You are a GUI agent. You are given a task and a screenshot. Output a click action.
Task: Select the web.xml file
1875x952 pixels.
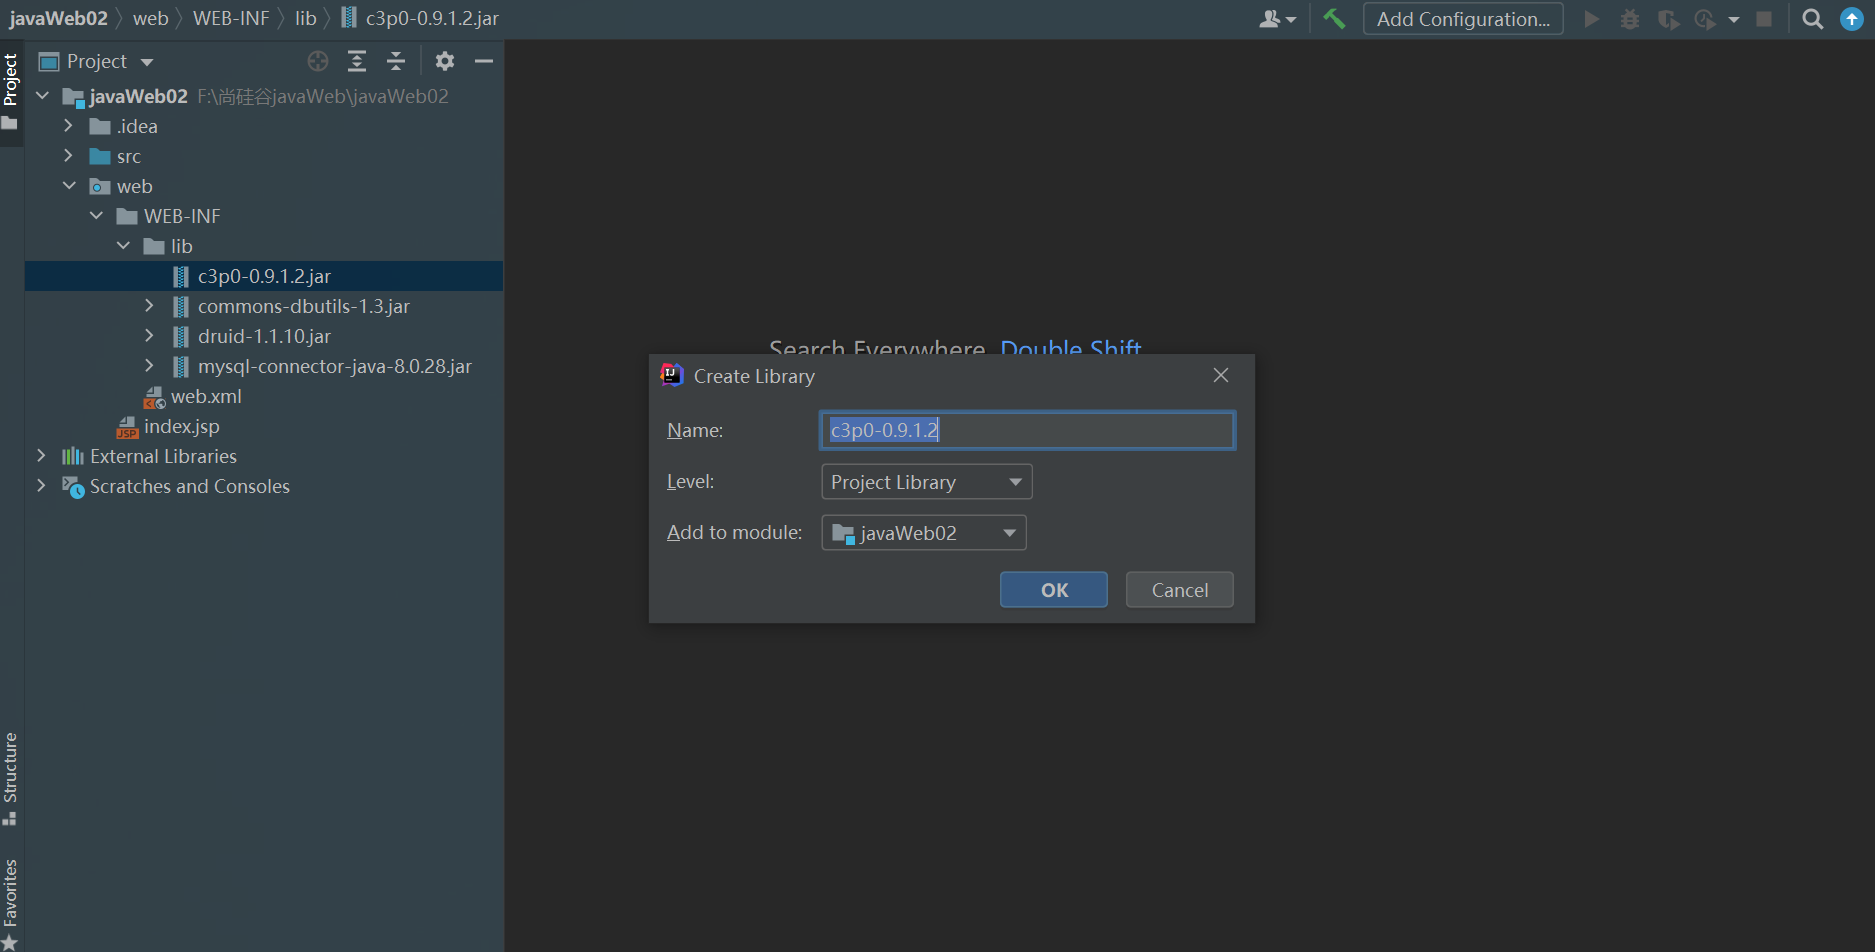(206, 396)
